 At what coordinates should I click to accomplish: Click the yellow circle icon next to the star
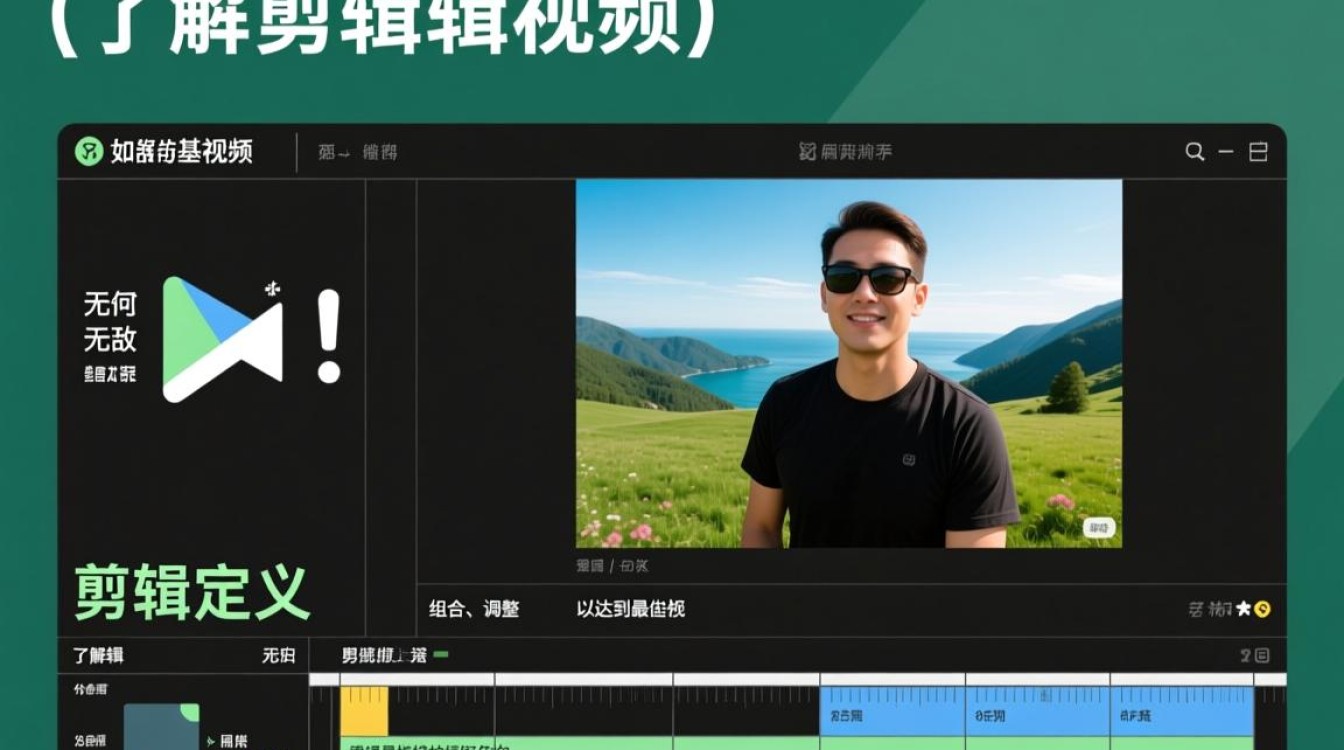click(x=1262, y=609)
